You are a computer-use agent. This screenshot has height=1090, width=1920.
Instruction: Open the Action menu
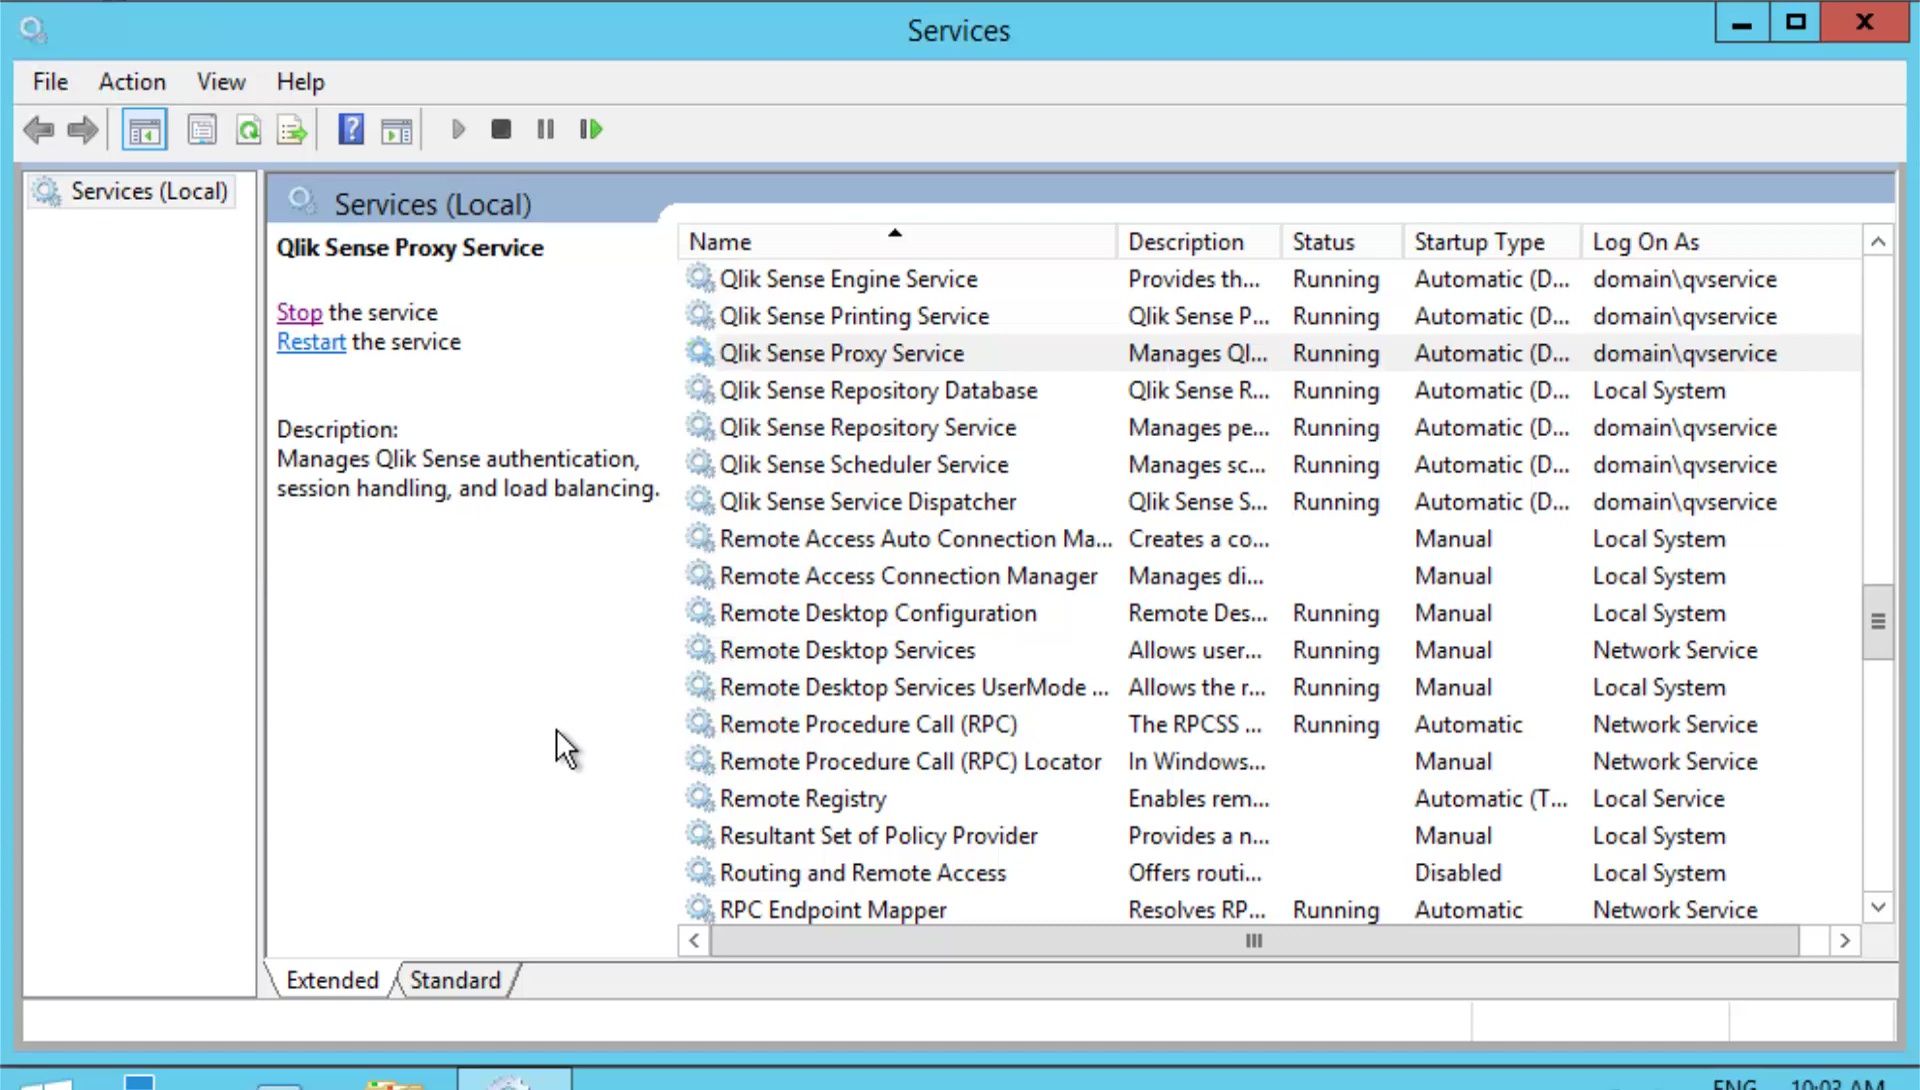pos(132,82)
